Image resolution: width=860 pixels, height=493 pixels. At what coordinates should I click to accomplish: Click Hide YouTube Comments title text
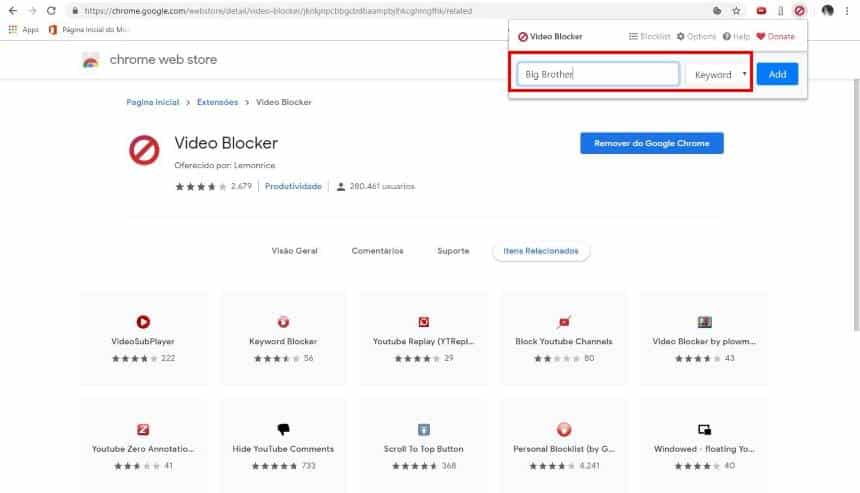[283, 449]
